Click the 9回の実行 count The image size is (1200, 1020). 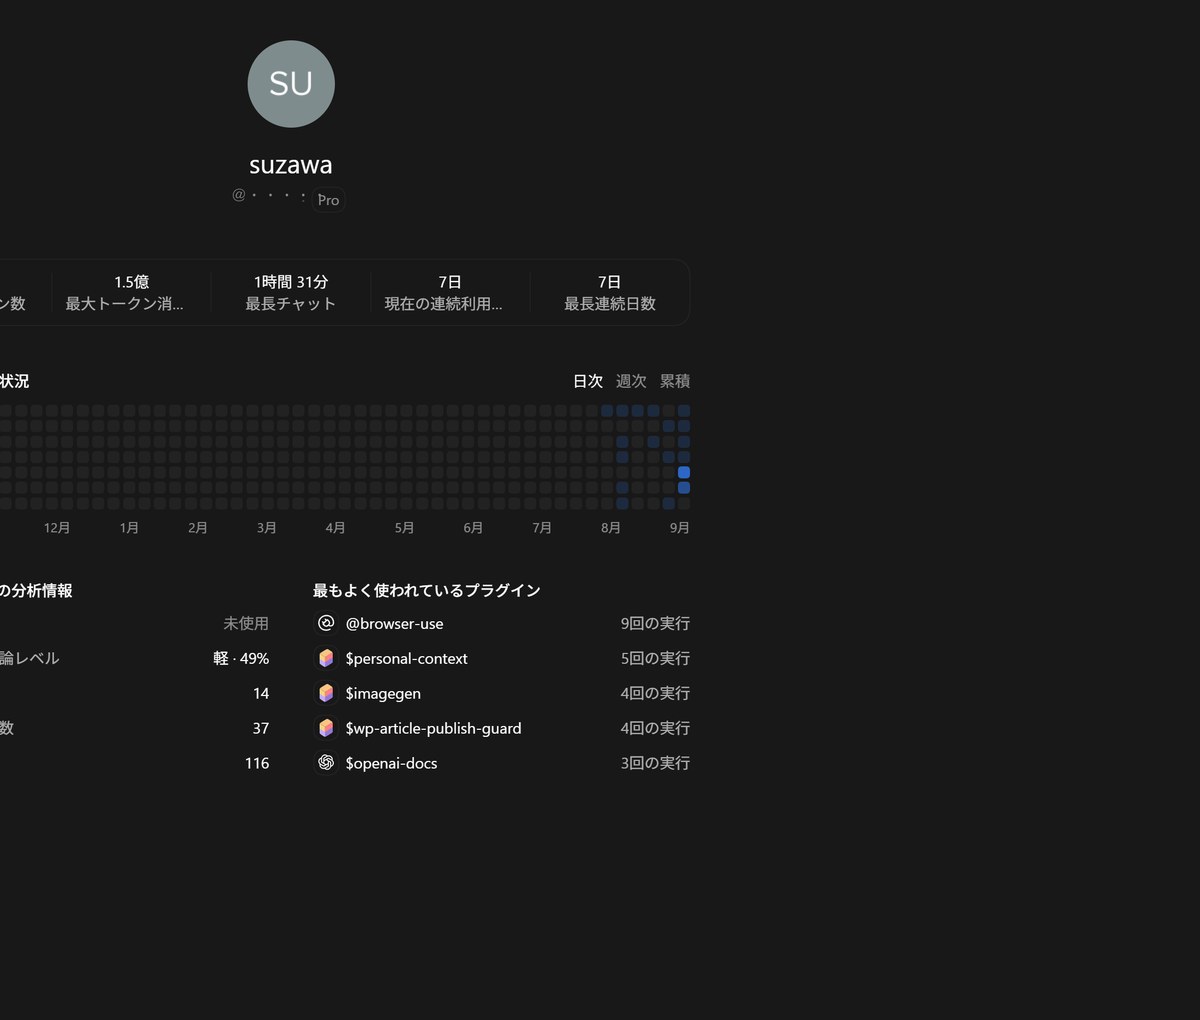[655, 623]
